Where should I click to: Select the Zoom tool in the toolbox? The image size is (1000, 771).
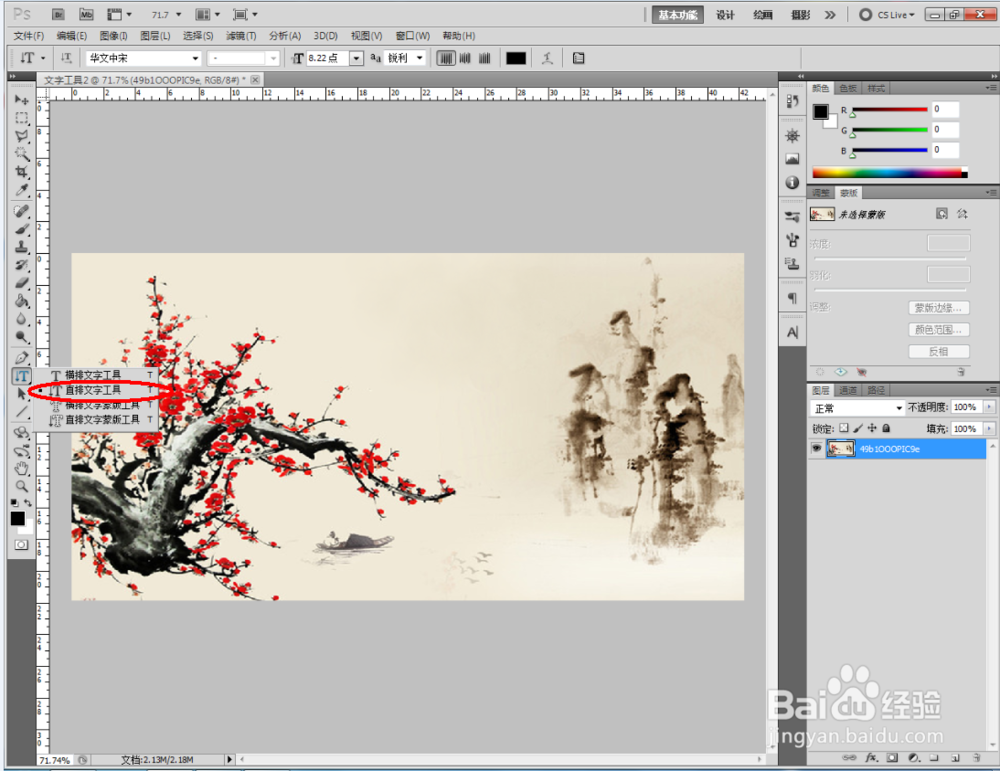click(22, 487)
